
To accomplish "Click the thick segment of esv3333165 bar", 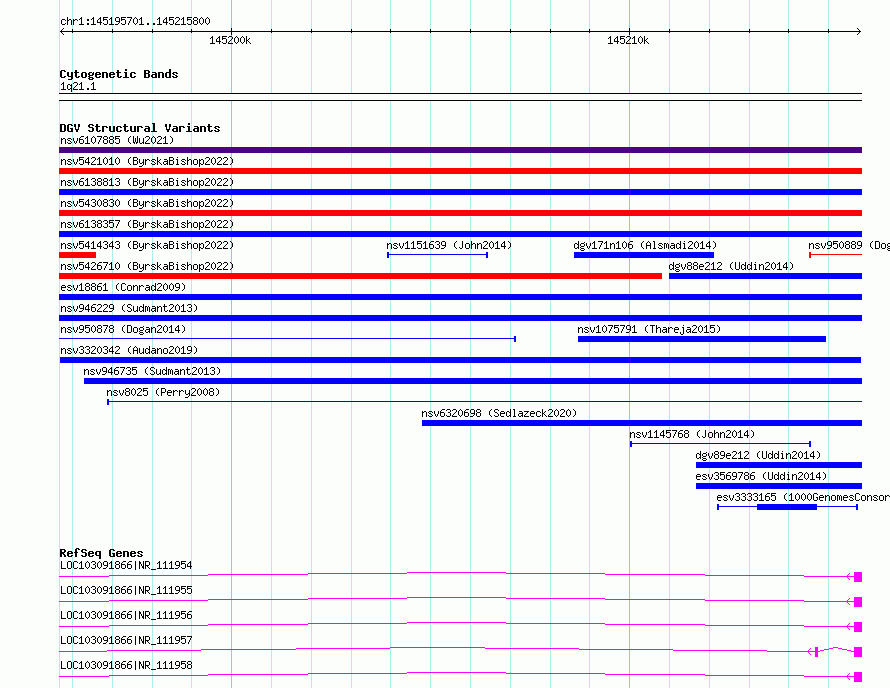I will click(787, 507).
